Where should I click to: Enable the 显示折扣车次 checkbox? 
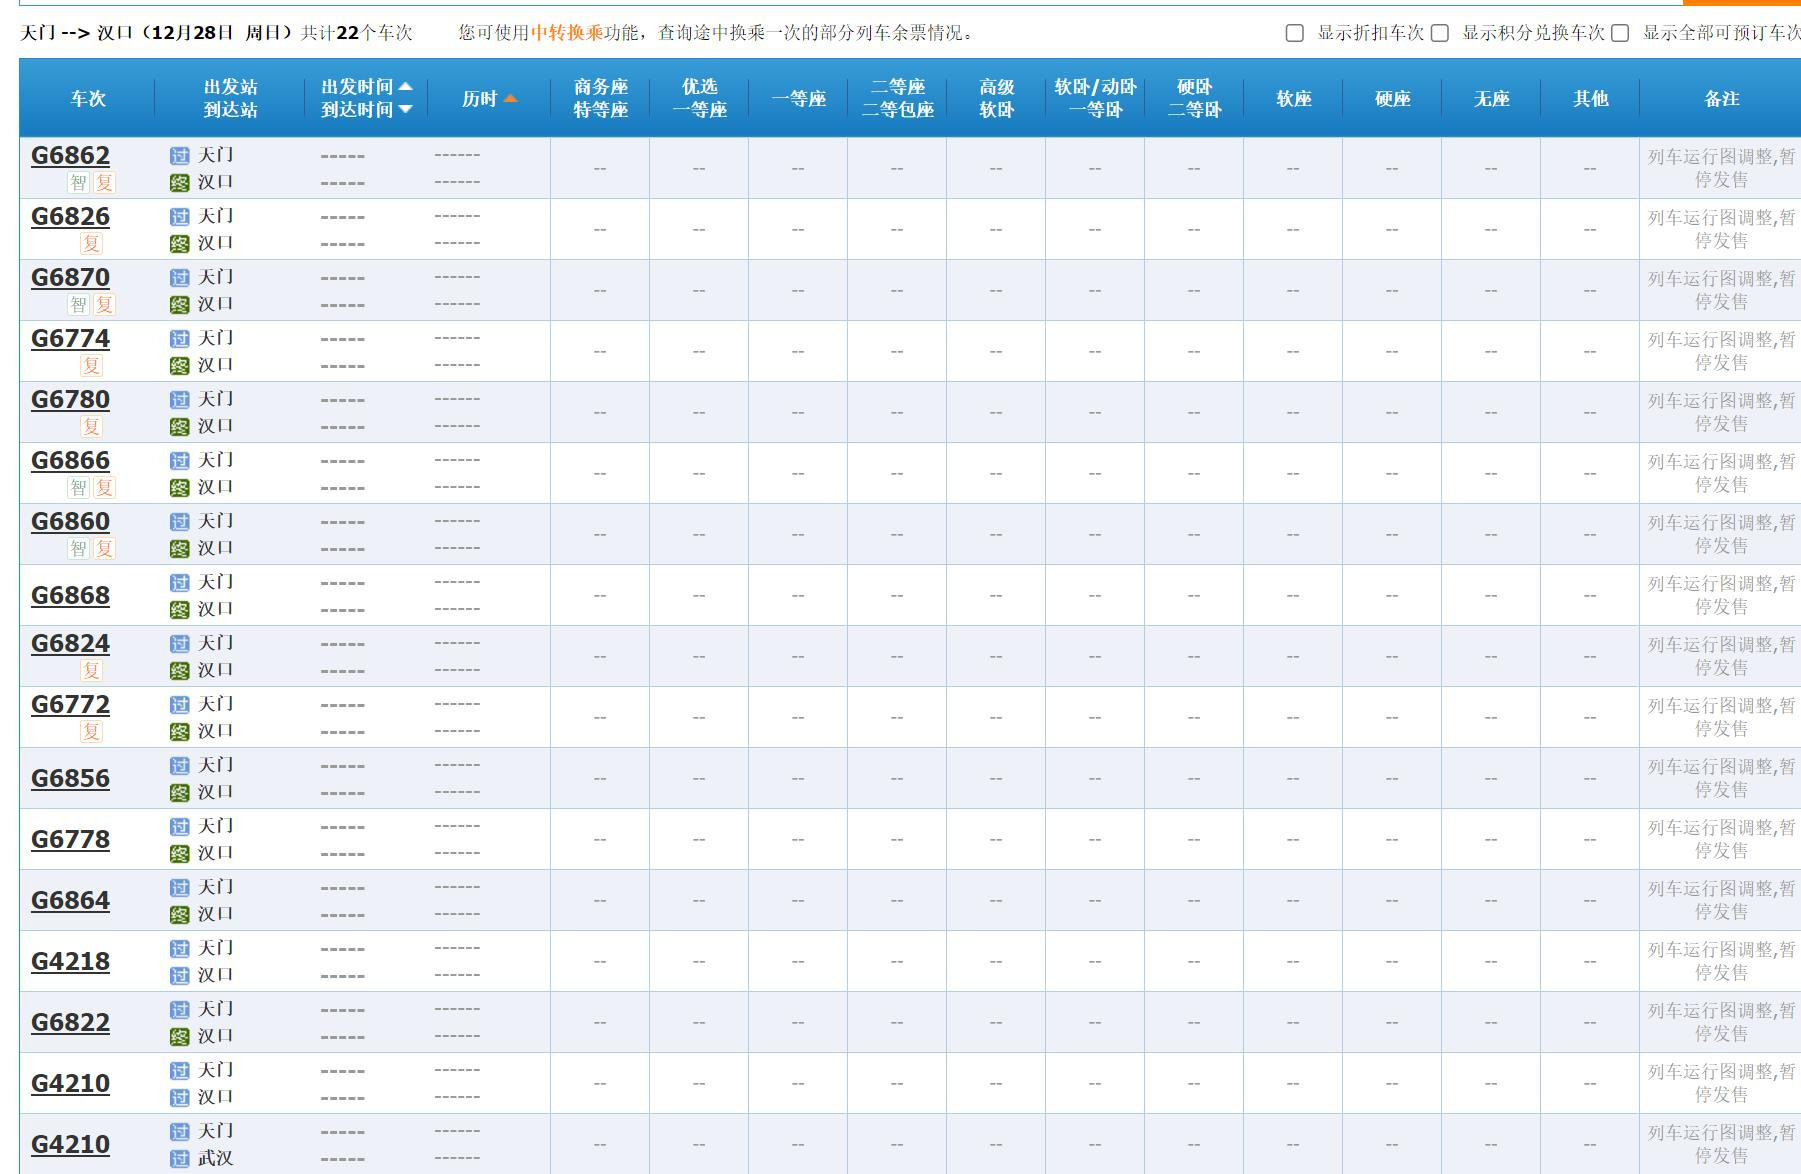(1294, 33)
